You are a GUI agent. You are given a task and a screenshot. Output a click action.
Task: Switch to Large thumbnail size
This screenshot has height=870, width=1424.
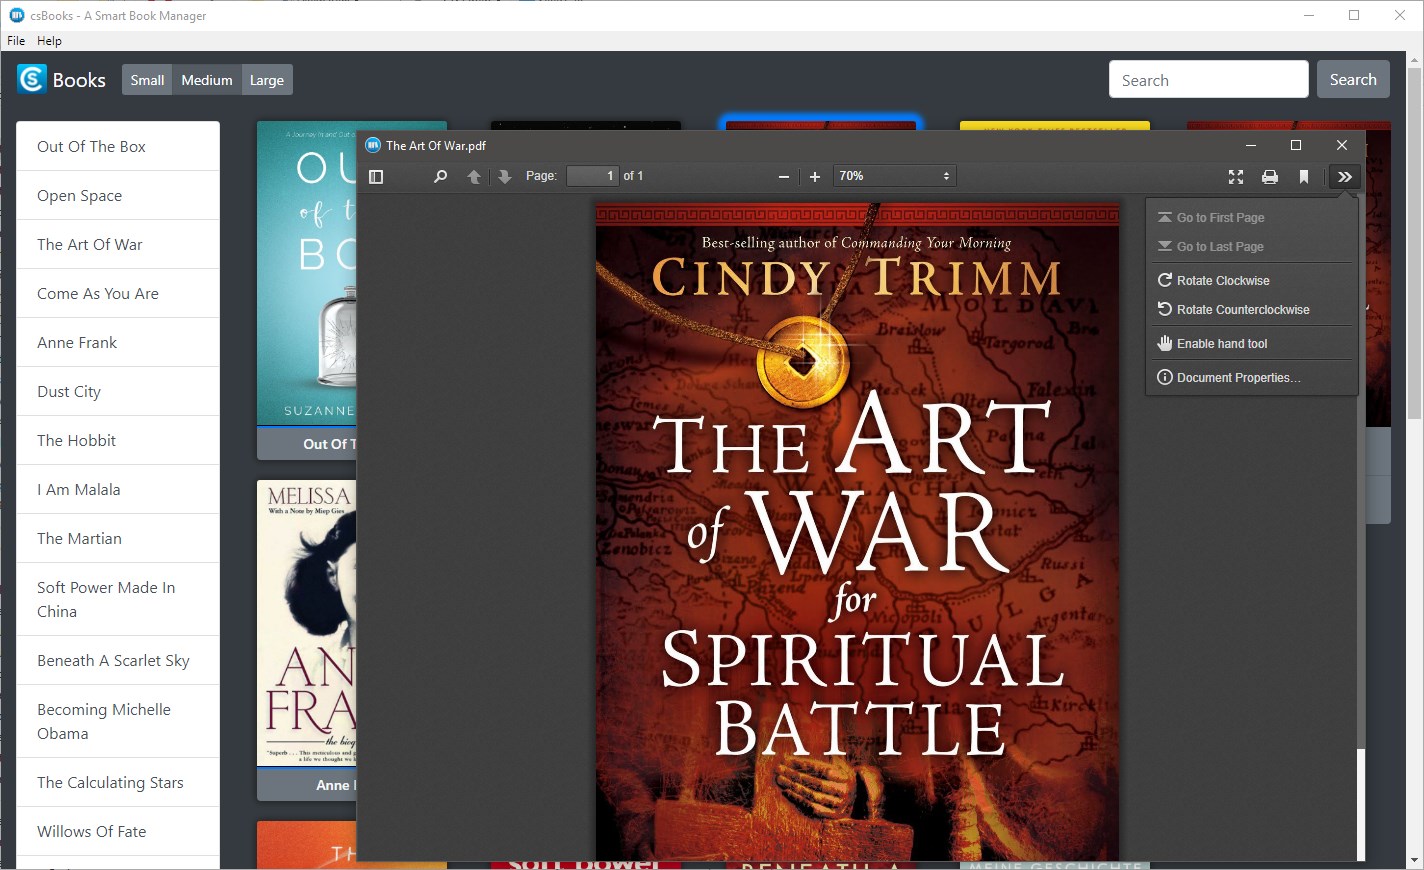[x=267, y=80]
